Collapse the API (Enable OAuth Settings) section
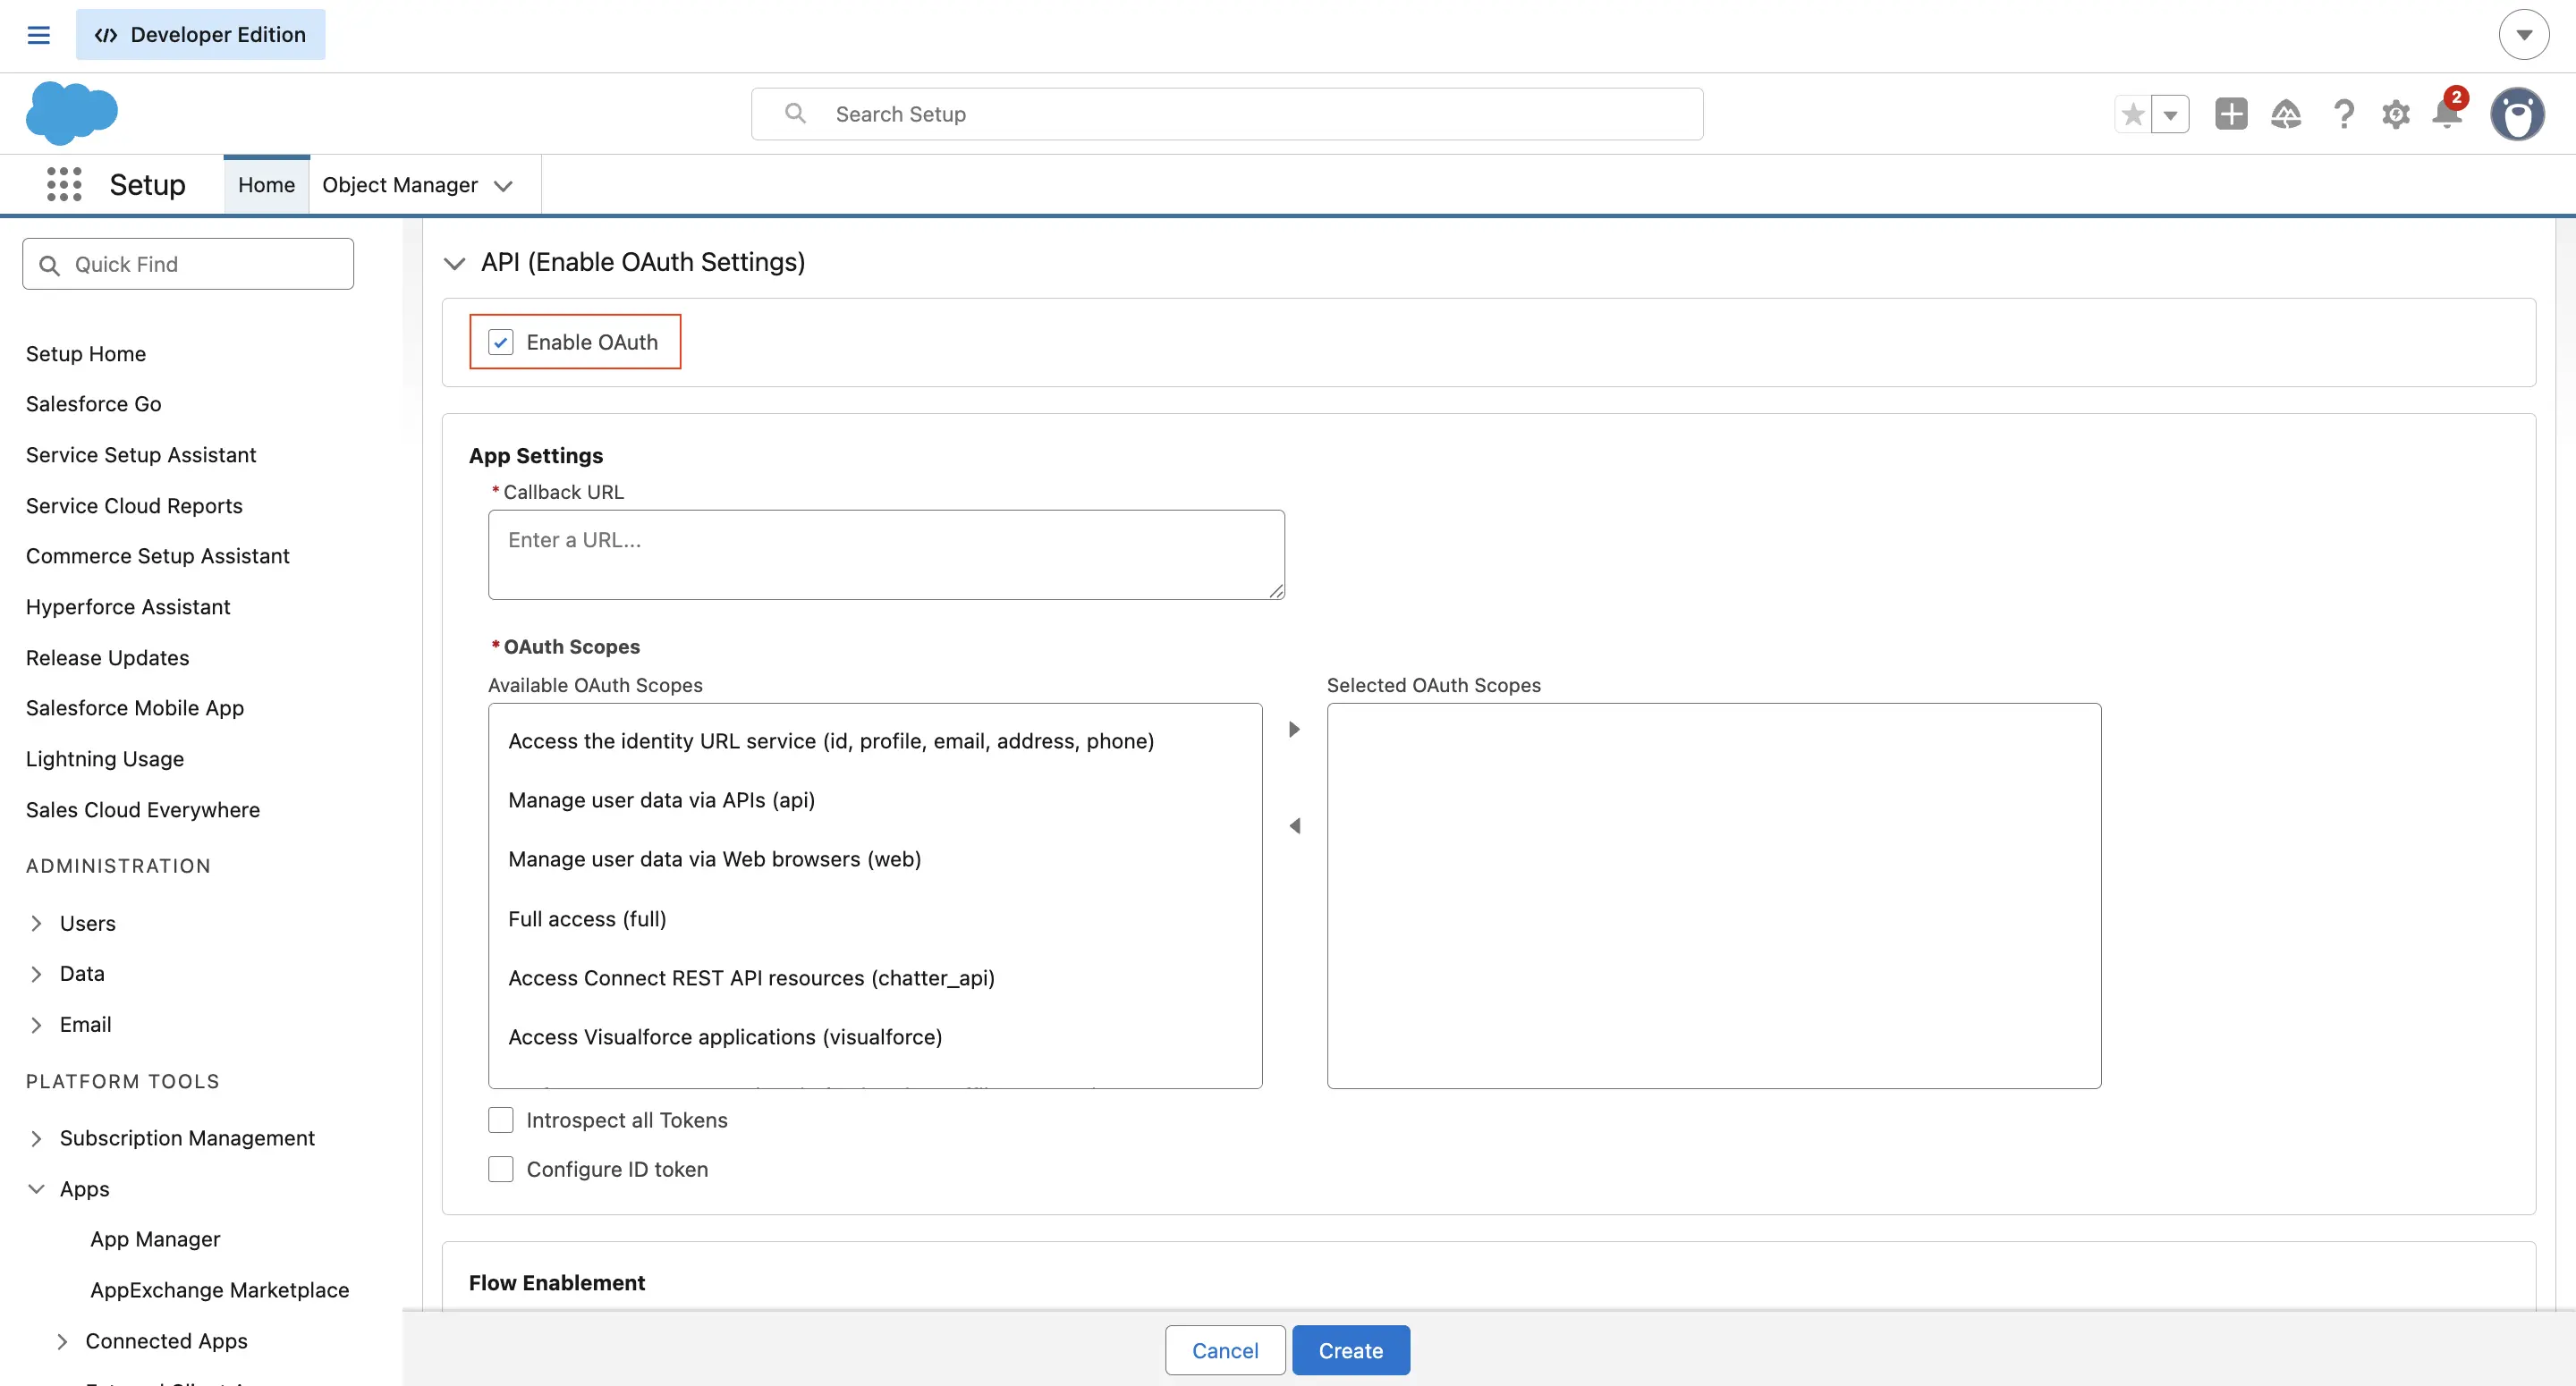The image size is (2576, 1386). point(455,262)
